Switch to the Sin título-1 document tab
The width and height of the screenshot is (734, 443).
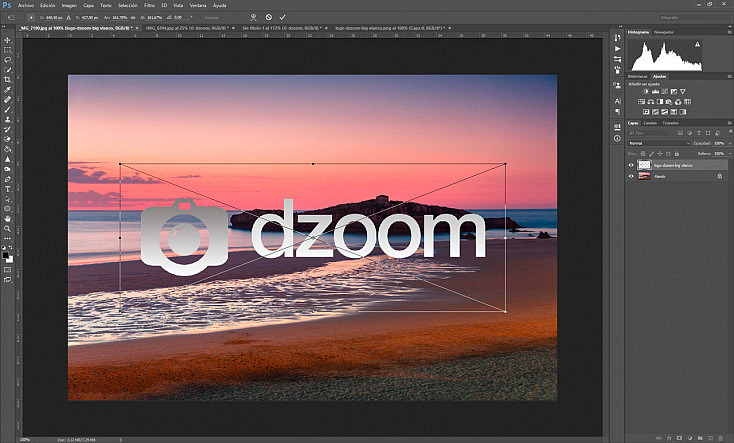(x=282, y=28)
